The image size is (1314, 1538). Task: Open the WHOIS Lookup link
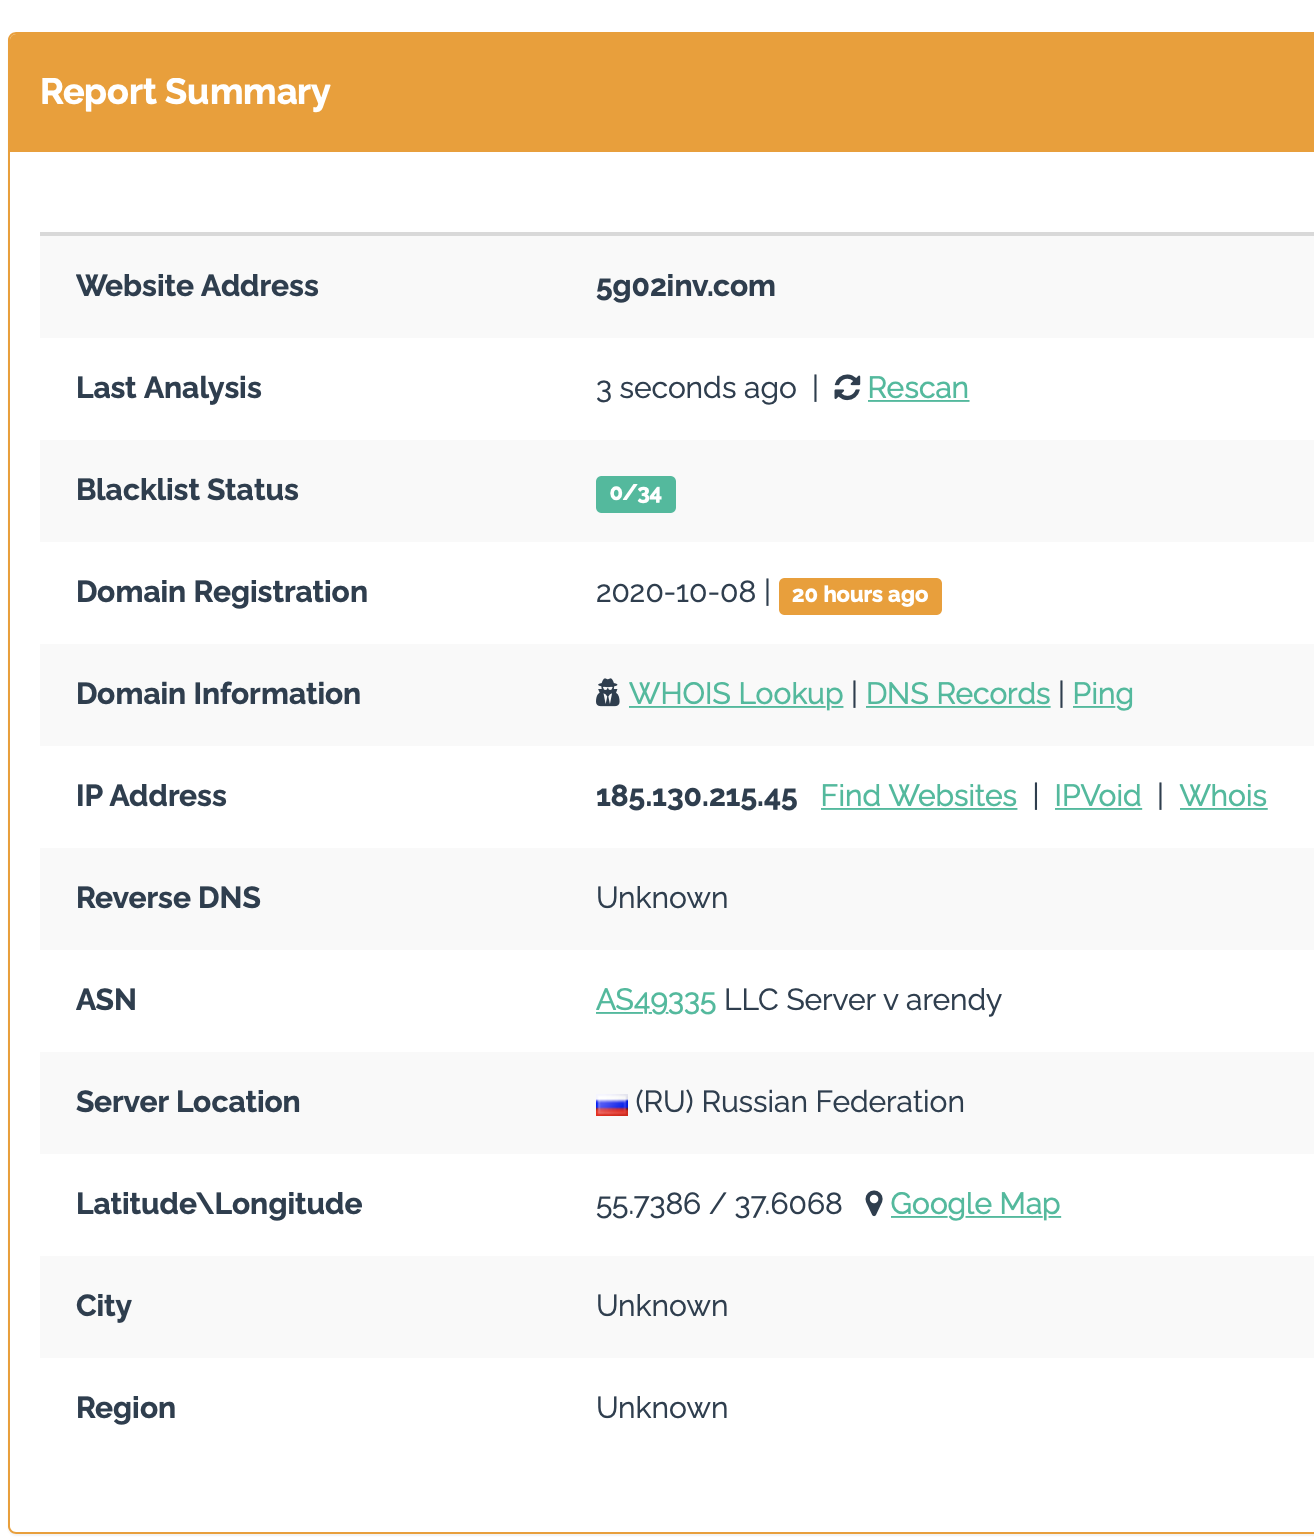[735, 694]
